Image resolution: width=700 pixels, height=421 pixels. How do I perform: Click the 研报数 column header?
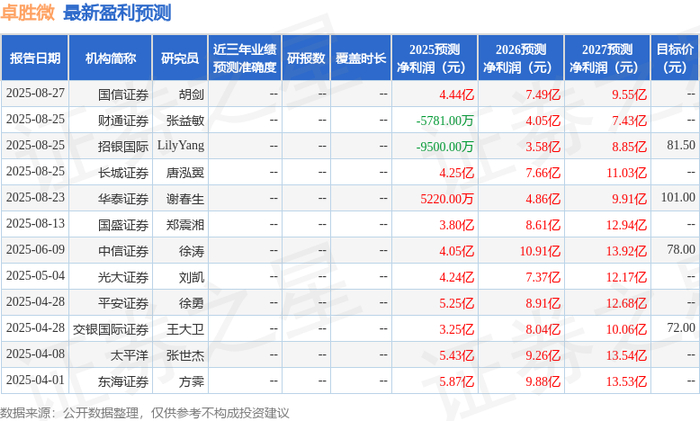[306, 58]
